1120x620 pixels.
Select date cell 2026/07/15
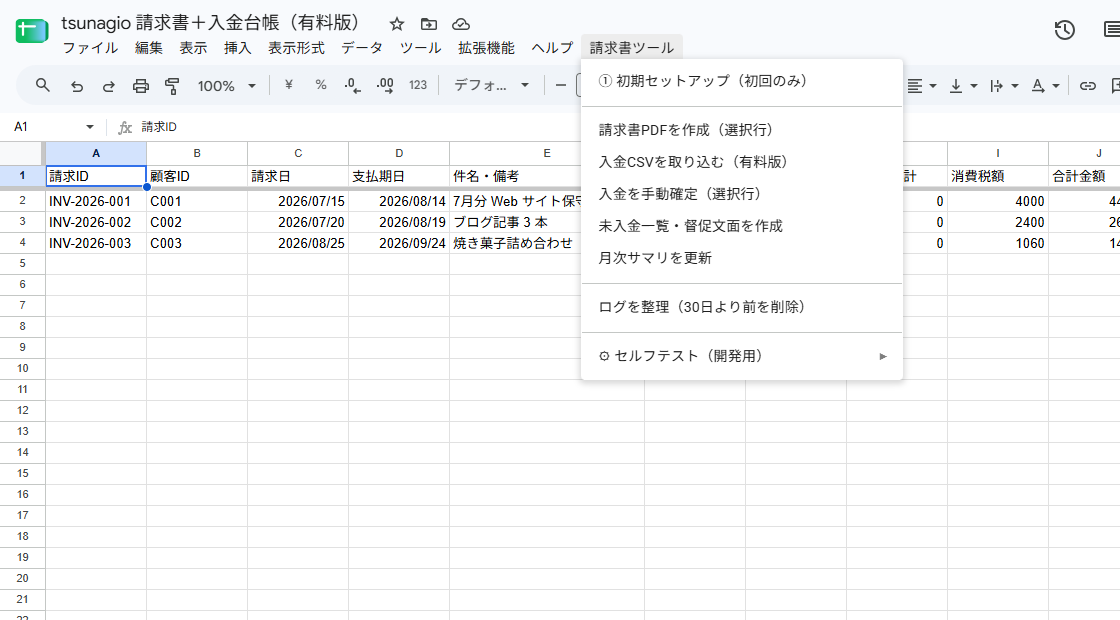click(298, 201)
